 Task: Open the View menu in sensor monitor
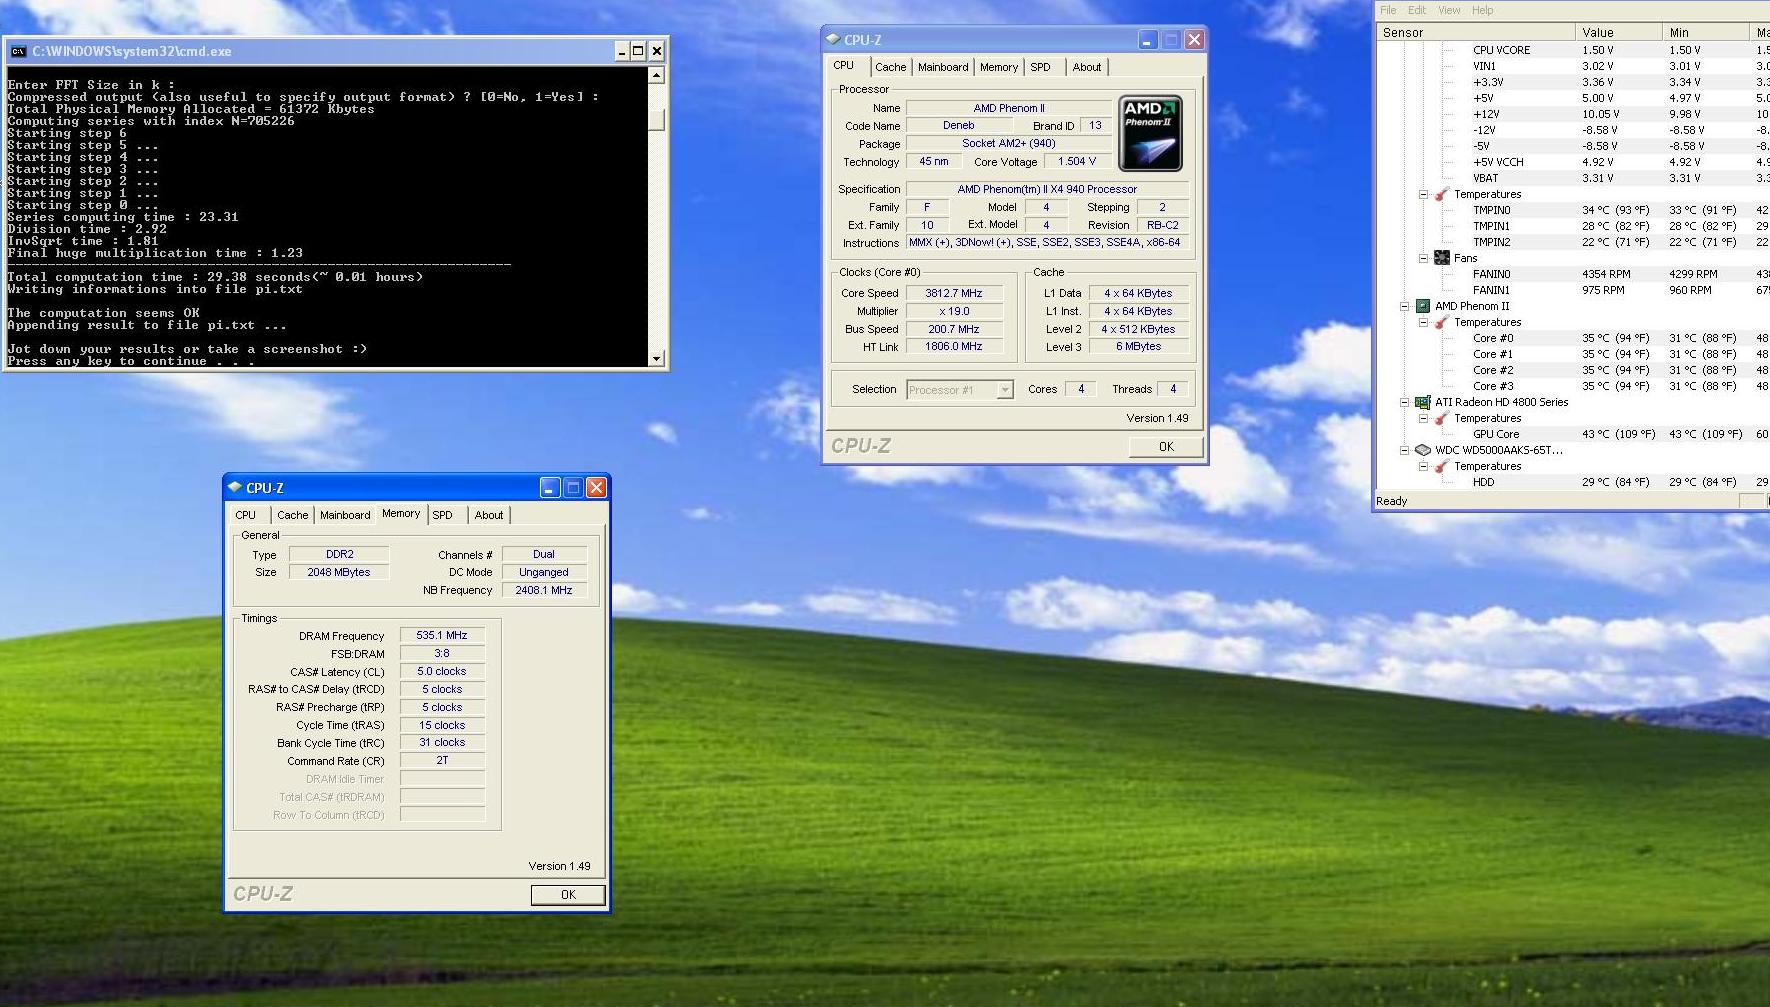(1449, 10)
